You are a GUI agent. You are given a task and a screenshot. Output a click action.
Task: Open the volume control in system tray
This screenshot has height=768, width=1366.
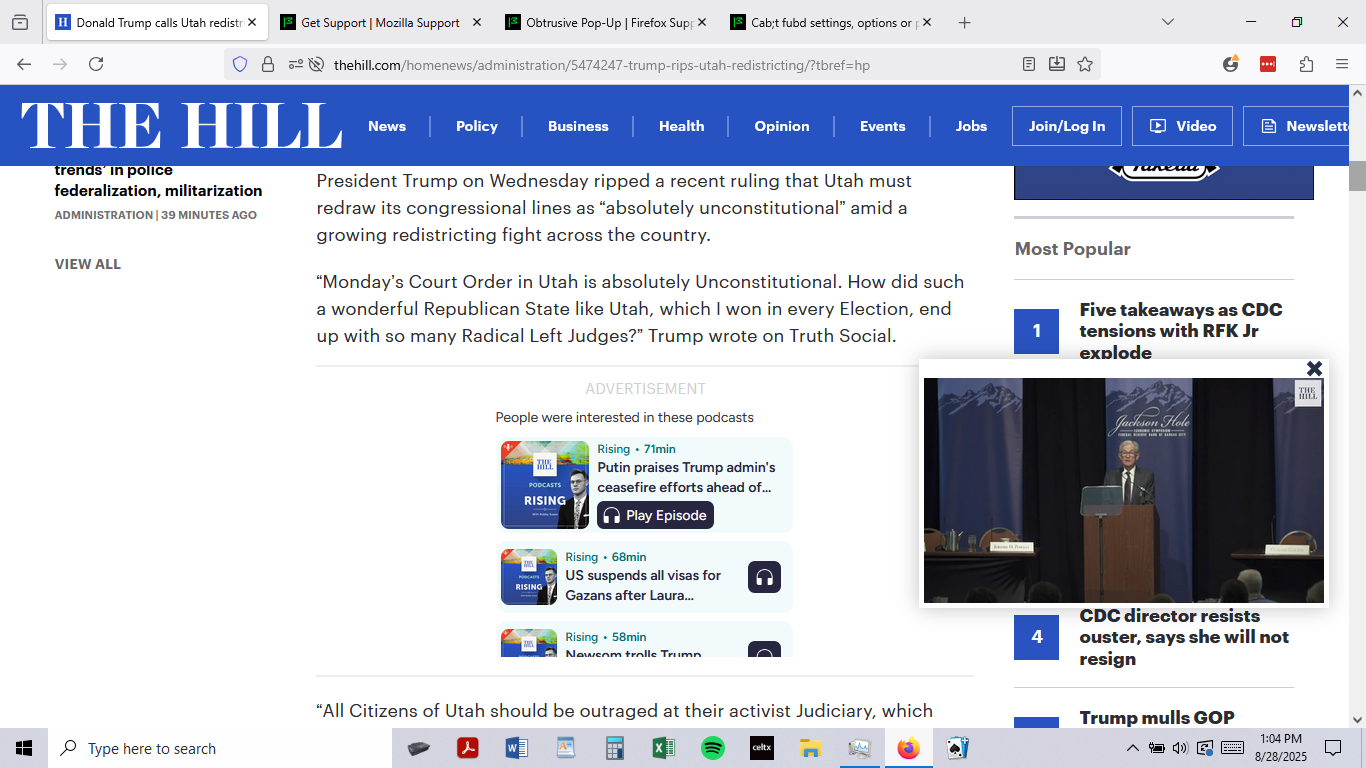pyautogui.click(x=1180, y=748)
